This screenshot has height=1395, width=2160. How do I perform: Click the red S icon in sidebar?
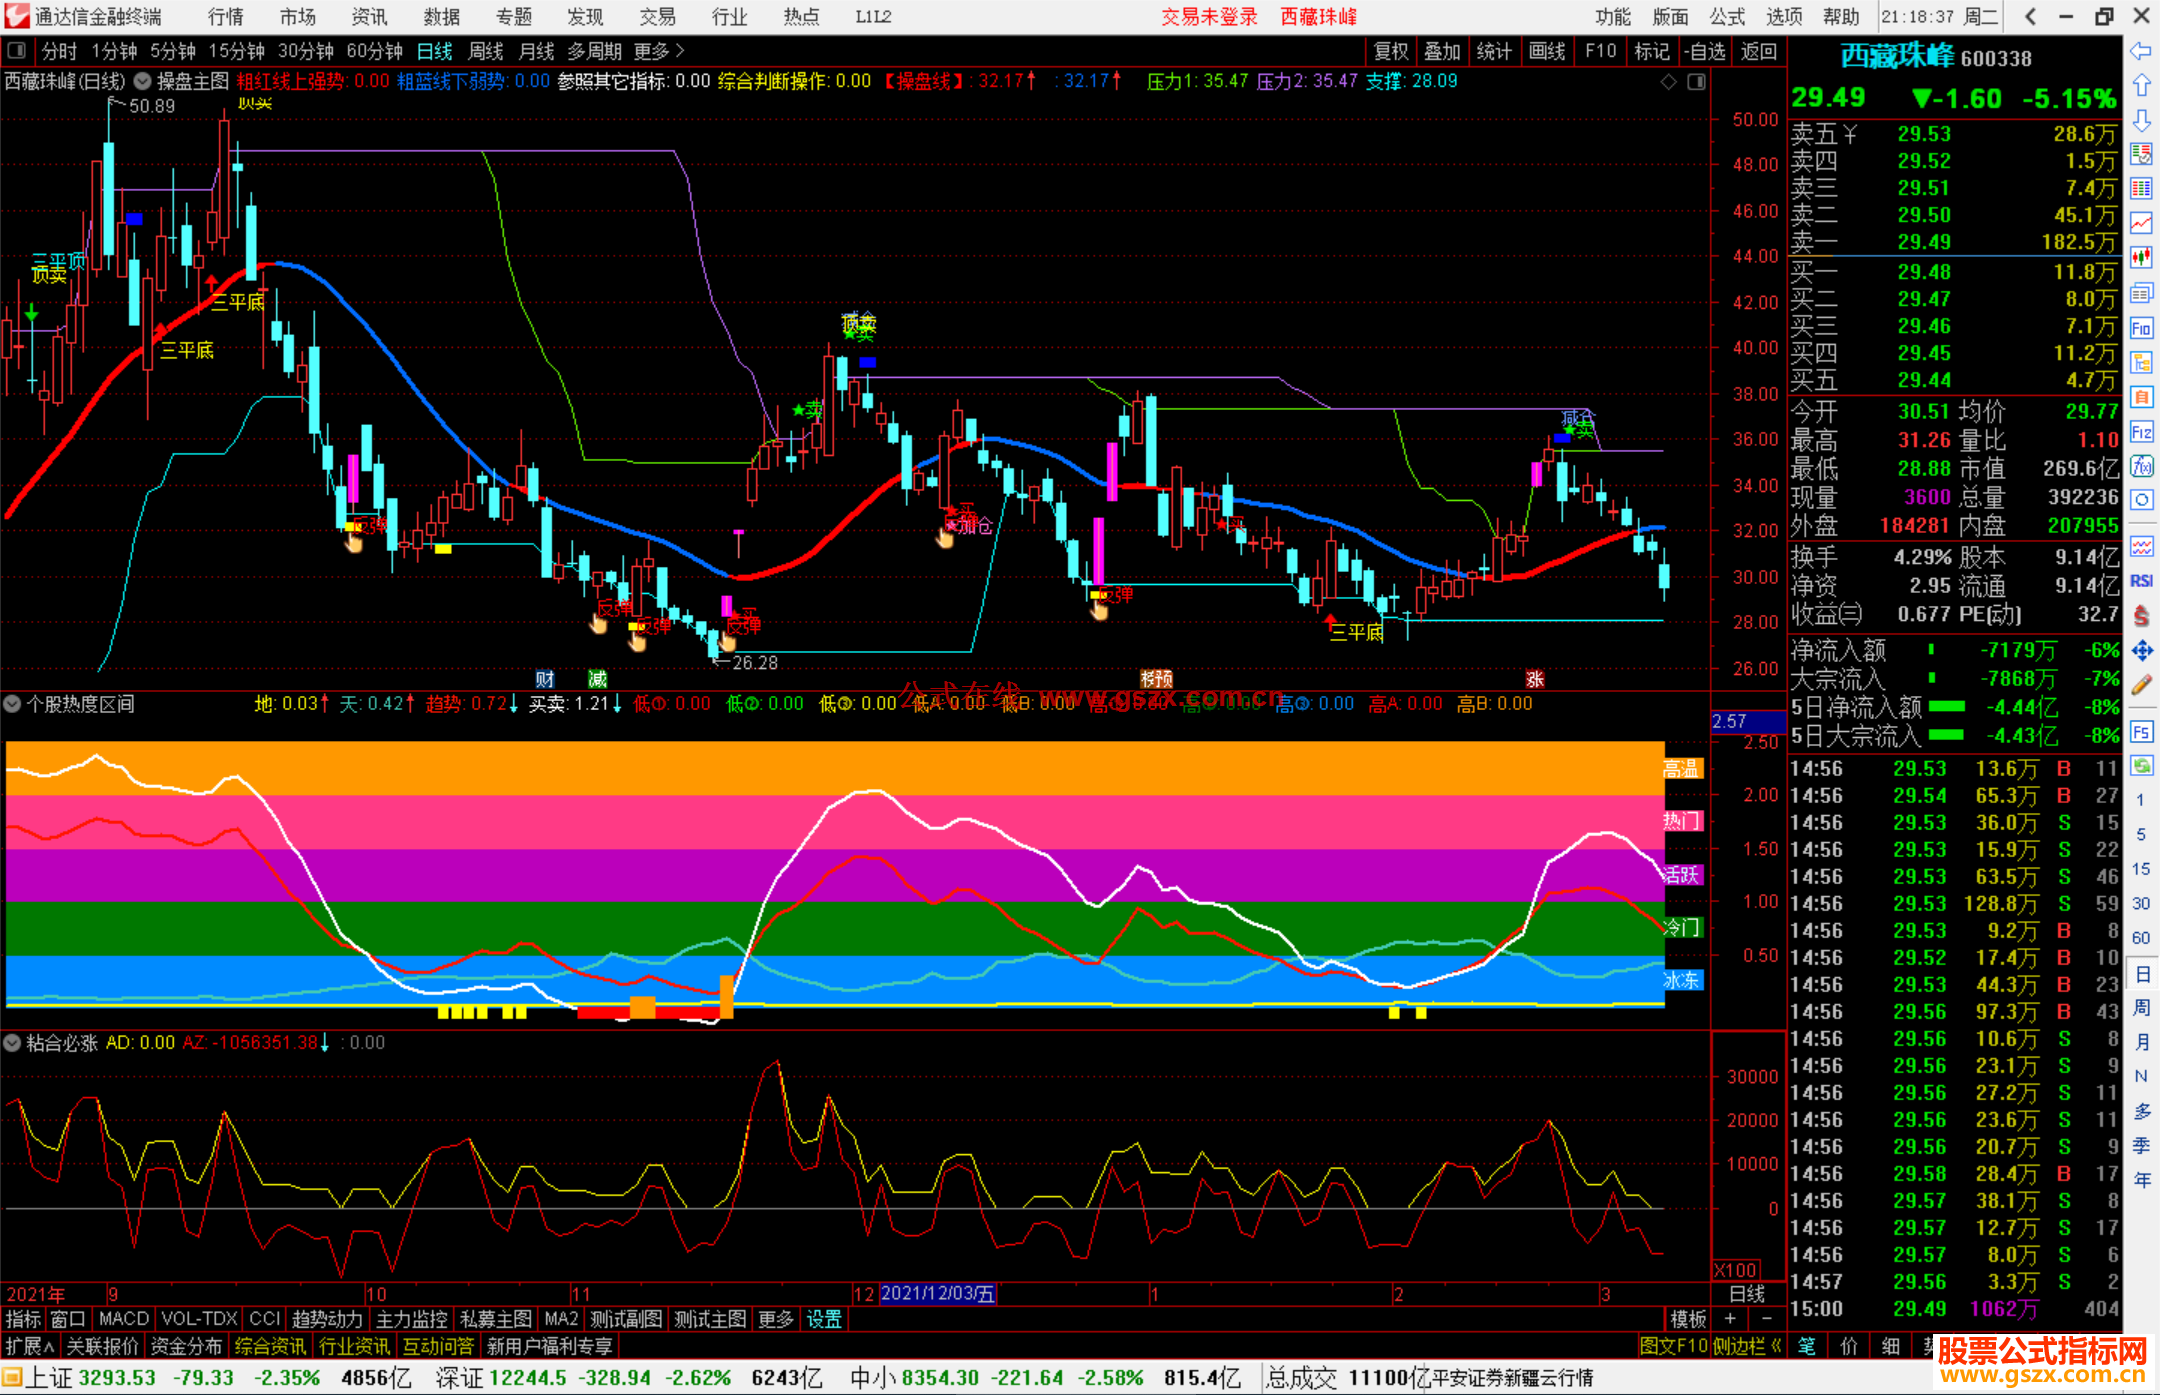tap(2141, 615)
